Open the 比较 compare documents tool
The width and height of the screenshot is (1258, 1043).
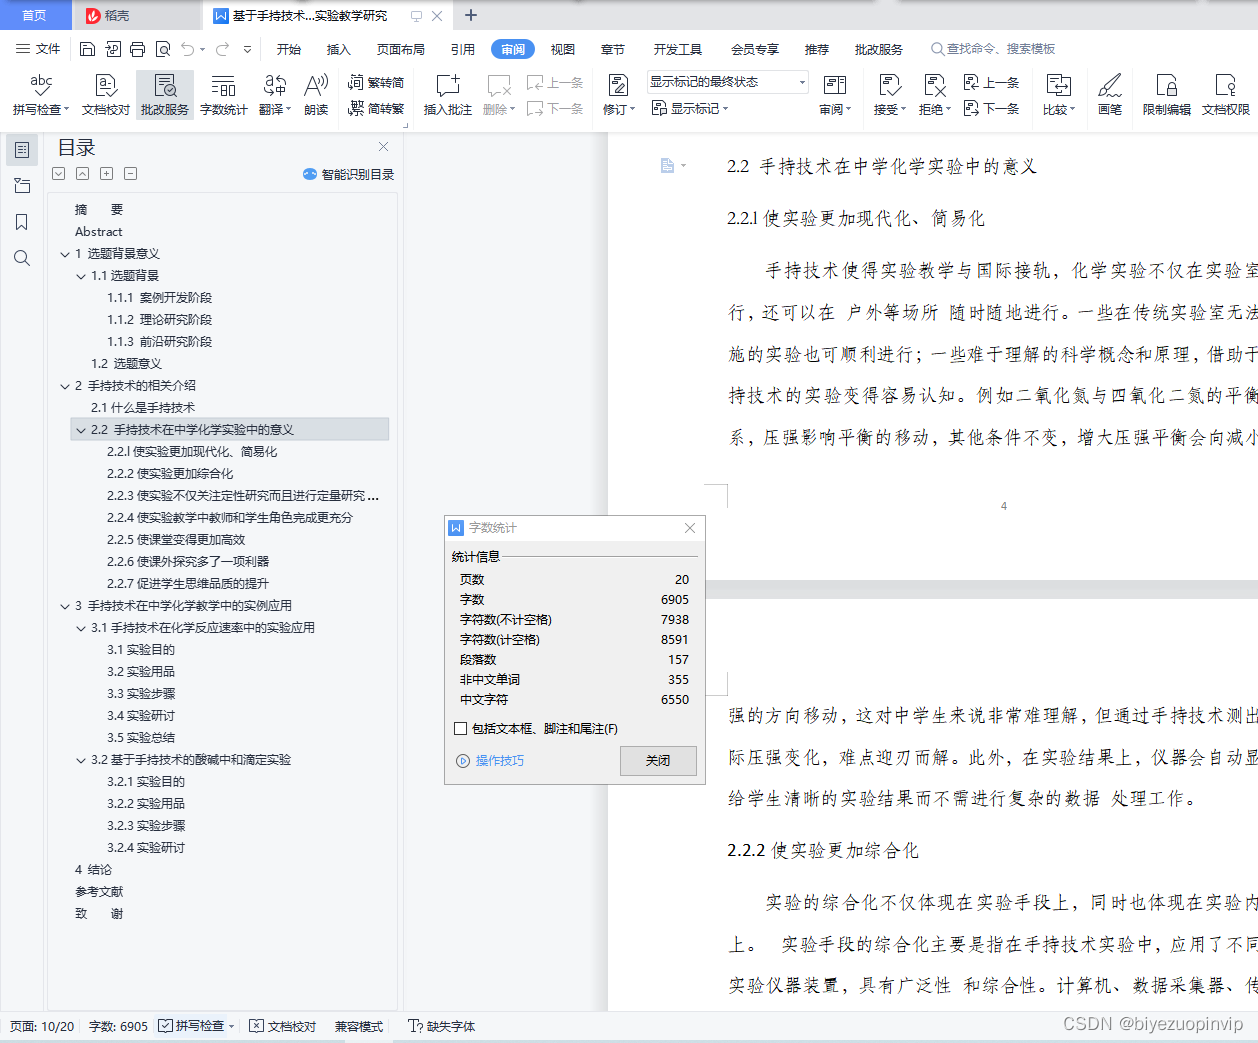pyautogui.click(x=1058, y=95)
